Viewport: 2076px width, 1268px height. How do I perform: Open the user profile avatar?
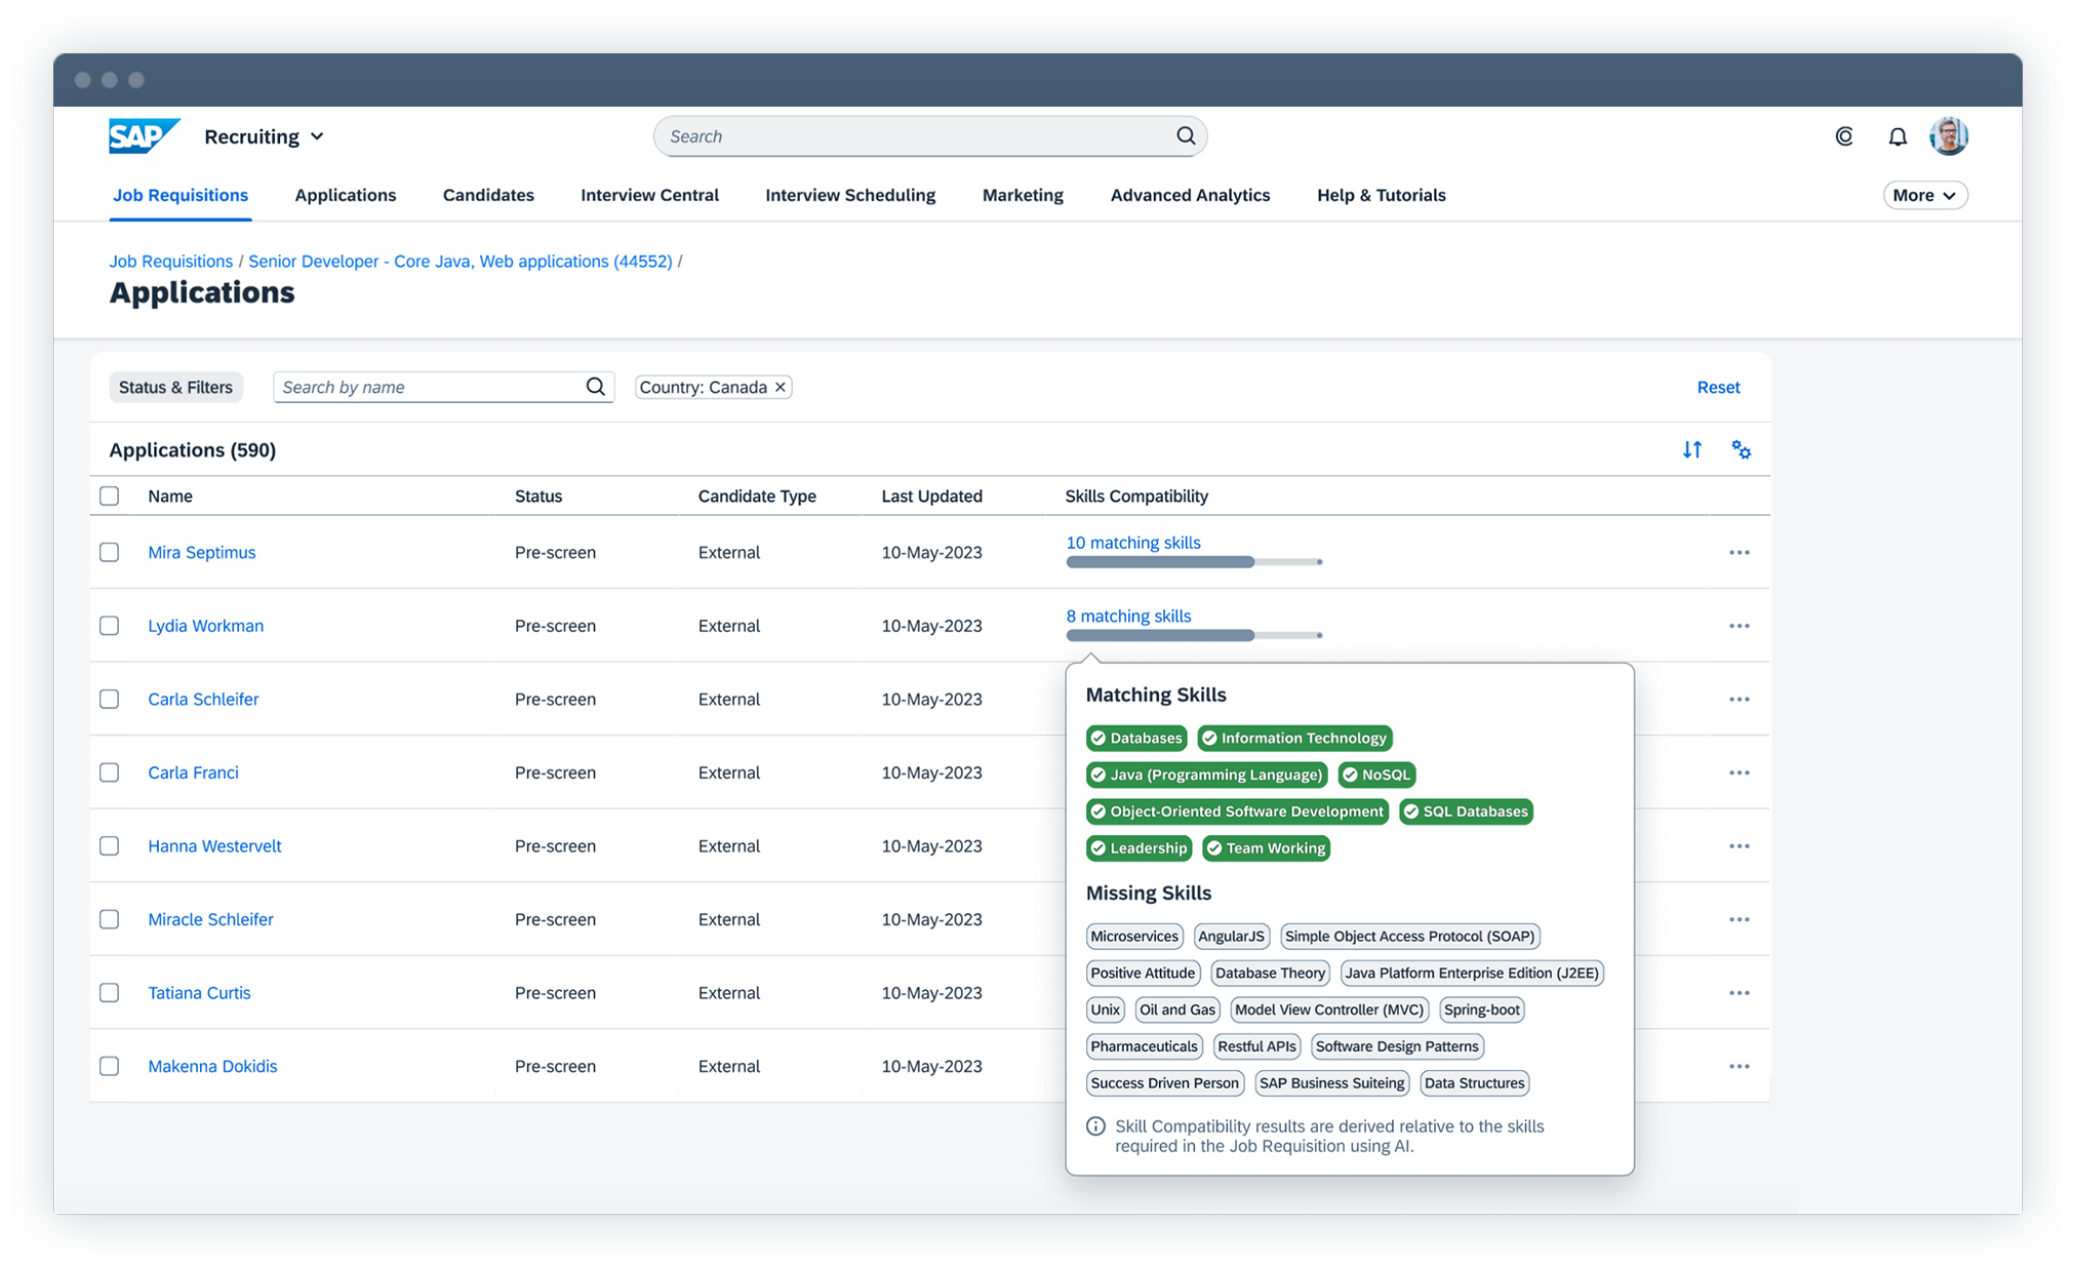(x=1948, y=136)
